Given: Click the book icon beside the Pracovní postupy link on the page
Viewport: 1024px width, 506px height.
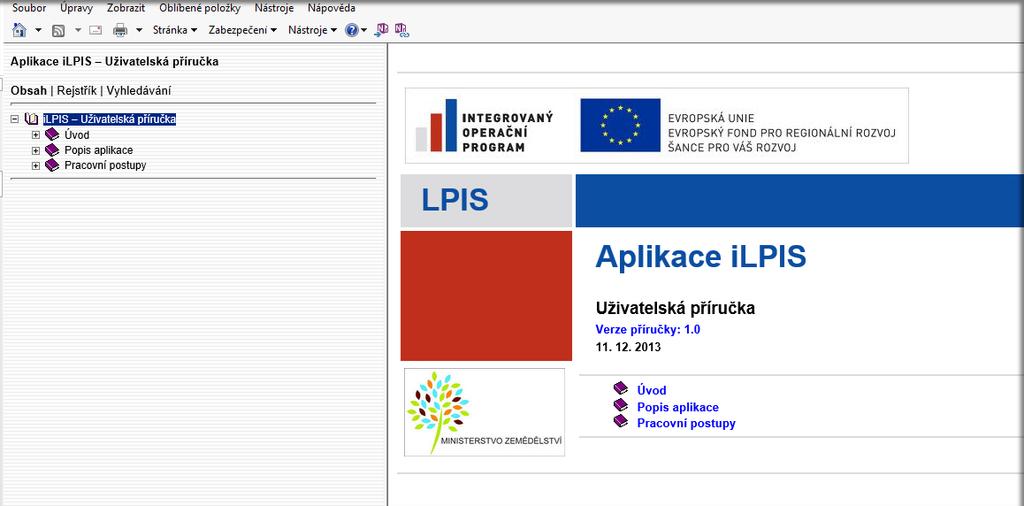Looking at the screenshot, I should pyautogui.click(x=620, y=421).
